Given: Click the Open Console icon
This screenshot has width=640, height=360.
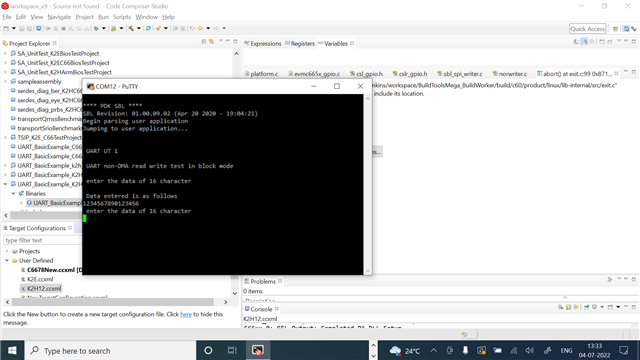Looking at the screenshot, I should tap(611, 307).
